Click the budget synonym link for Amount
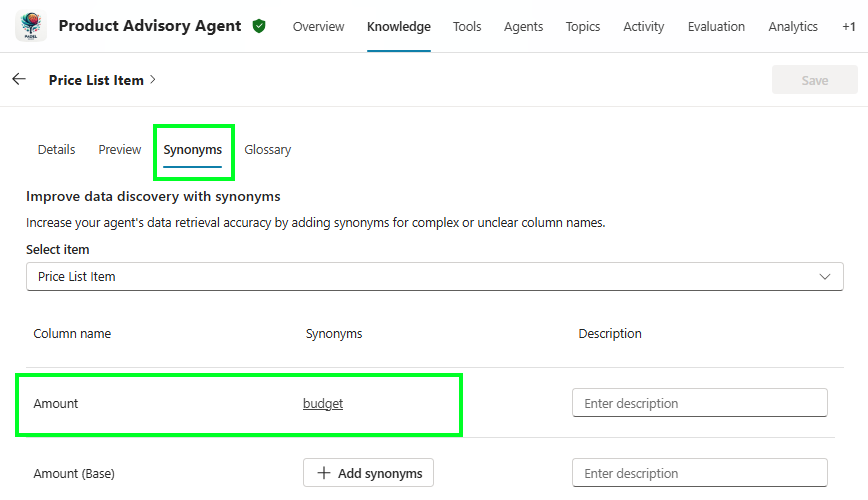Image resolution: width=868 pixels, height=500 pixels. [x=323, y=404]
